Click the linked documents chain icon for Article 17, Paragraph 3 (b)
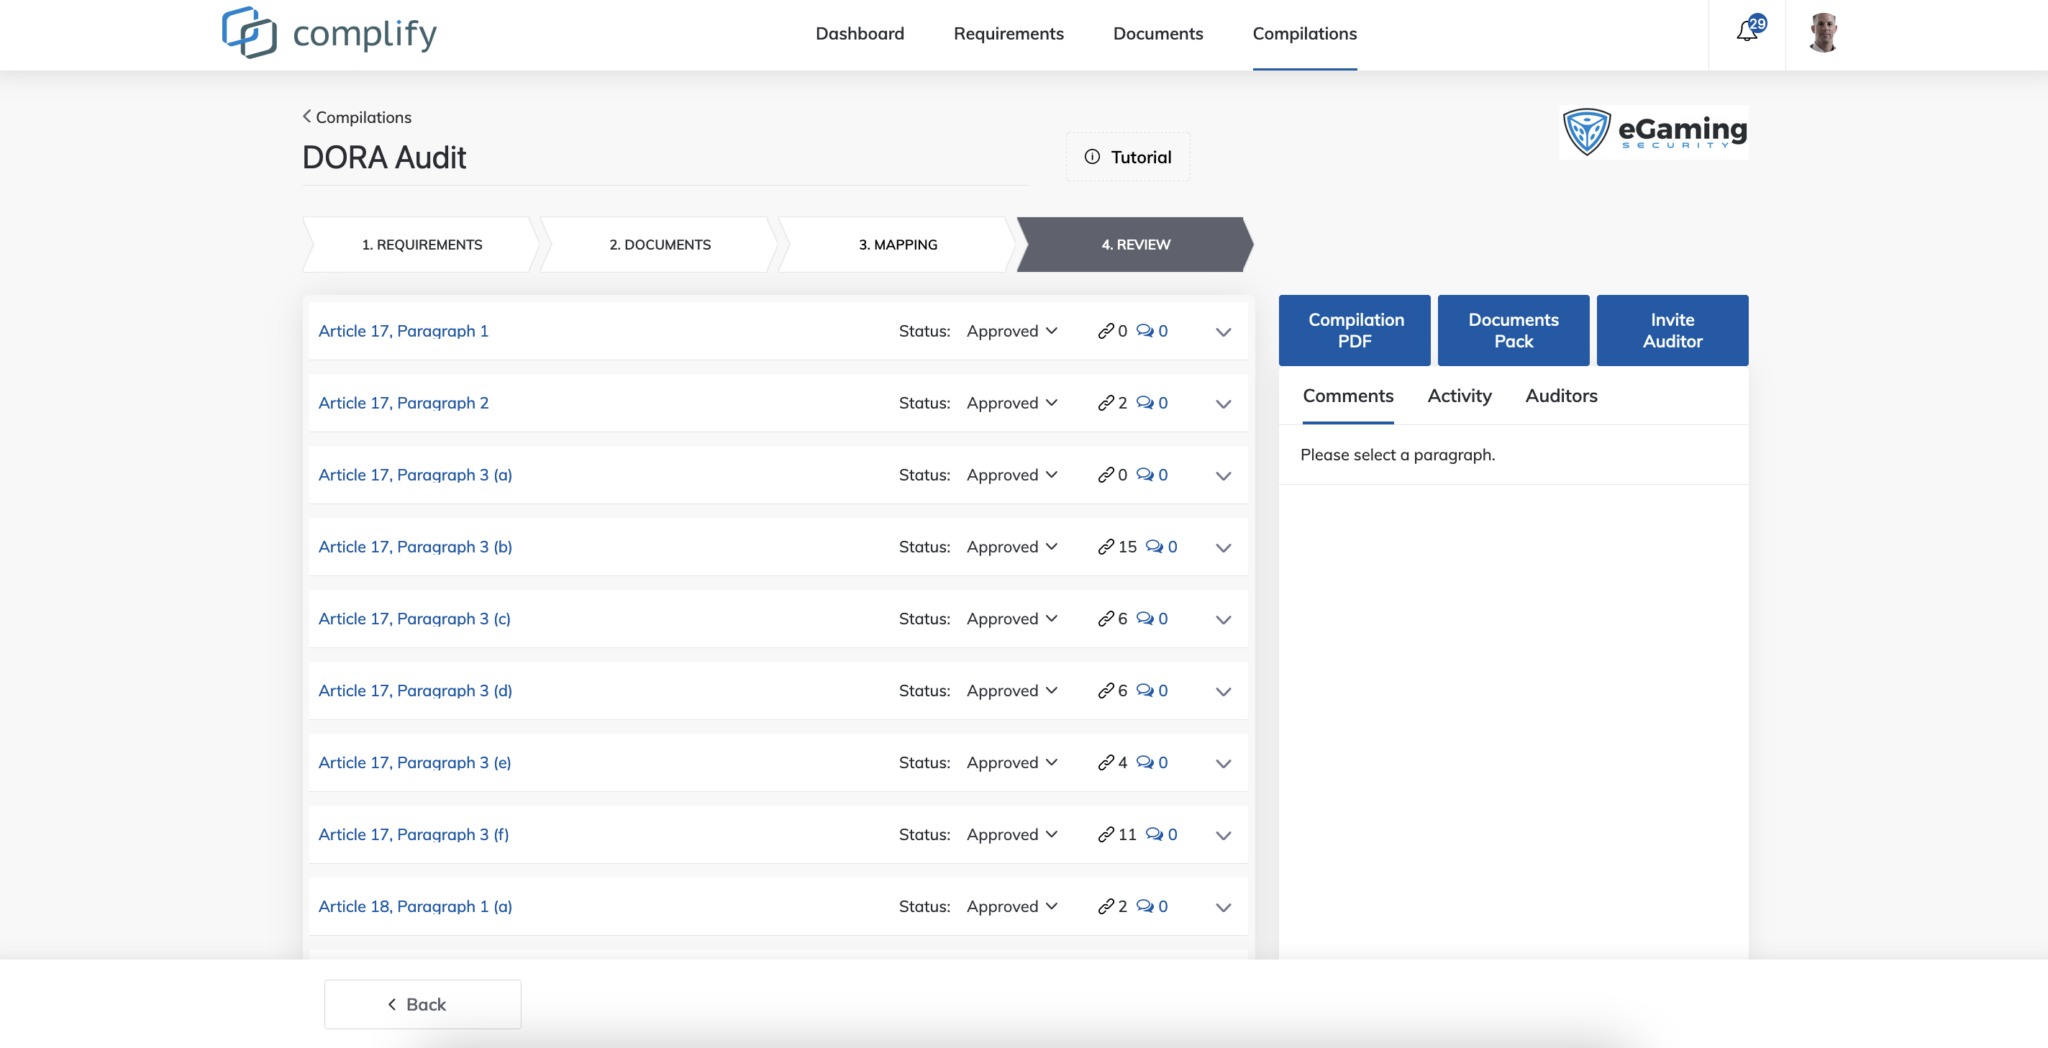 pos(1105,547)
